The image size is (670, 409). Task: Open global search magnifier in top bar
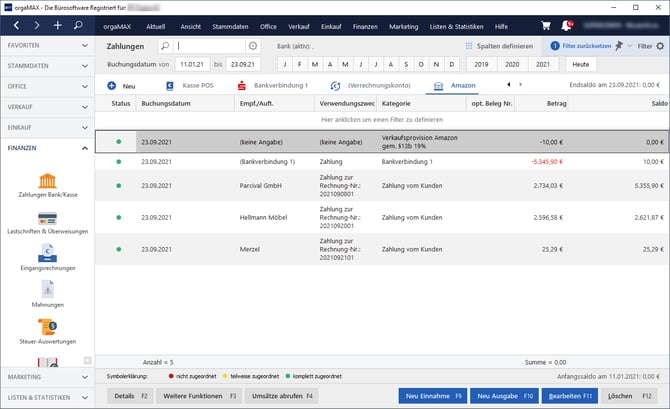point(78,26)
